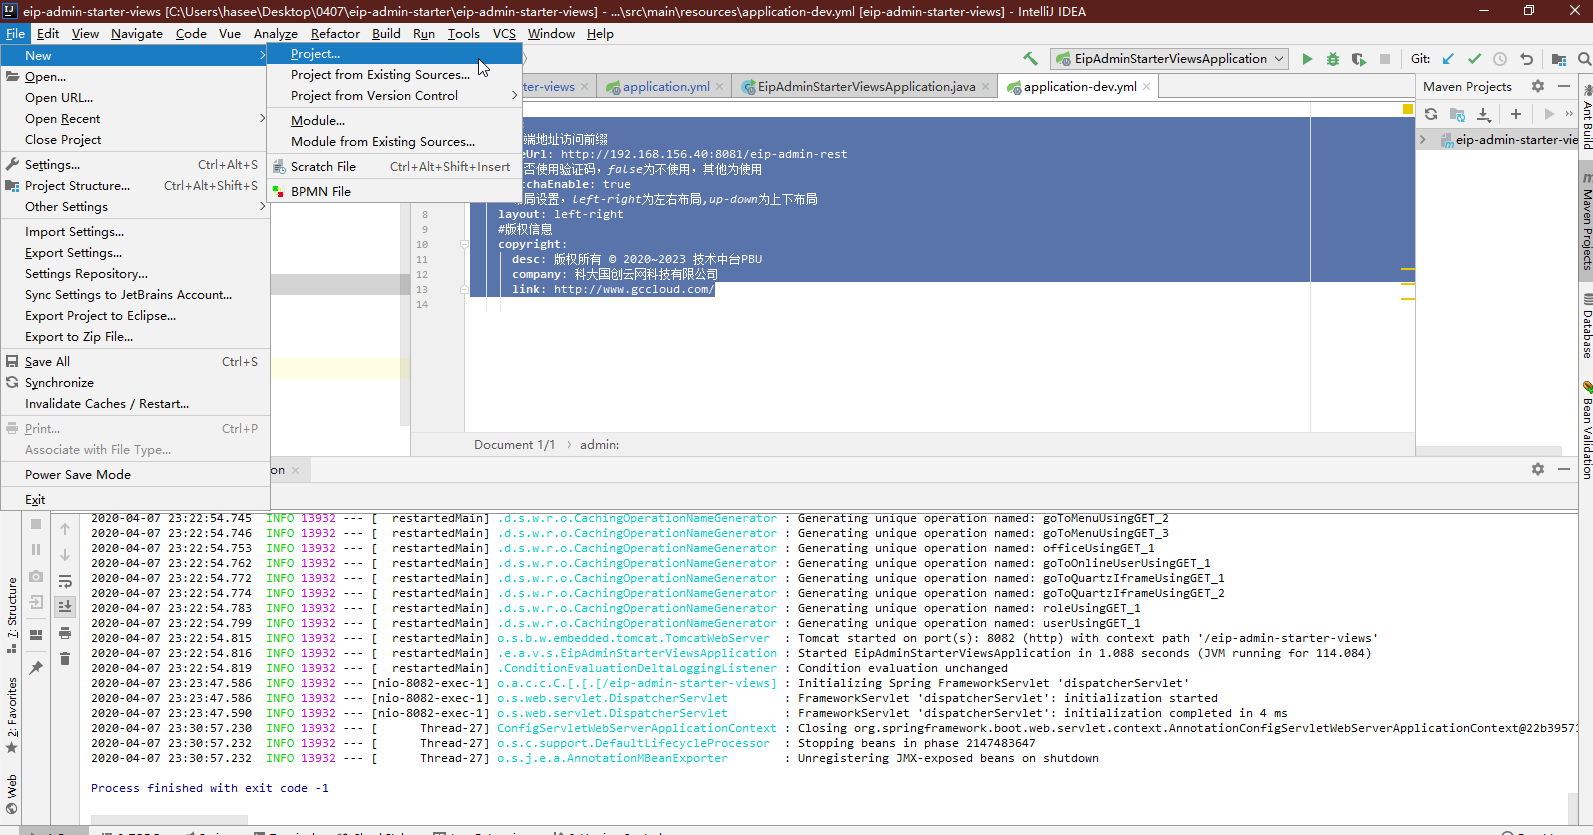Screen dimensions: 1593x835
Task: Click Generate Sources and Update Folders icon
Action: (x=1457, y=114)
